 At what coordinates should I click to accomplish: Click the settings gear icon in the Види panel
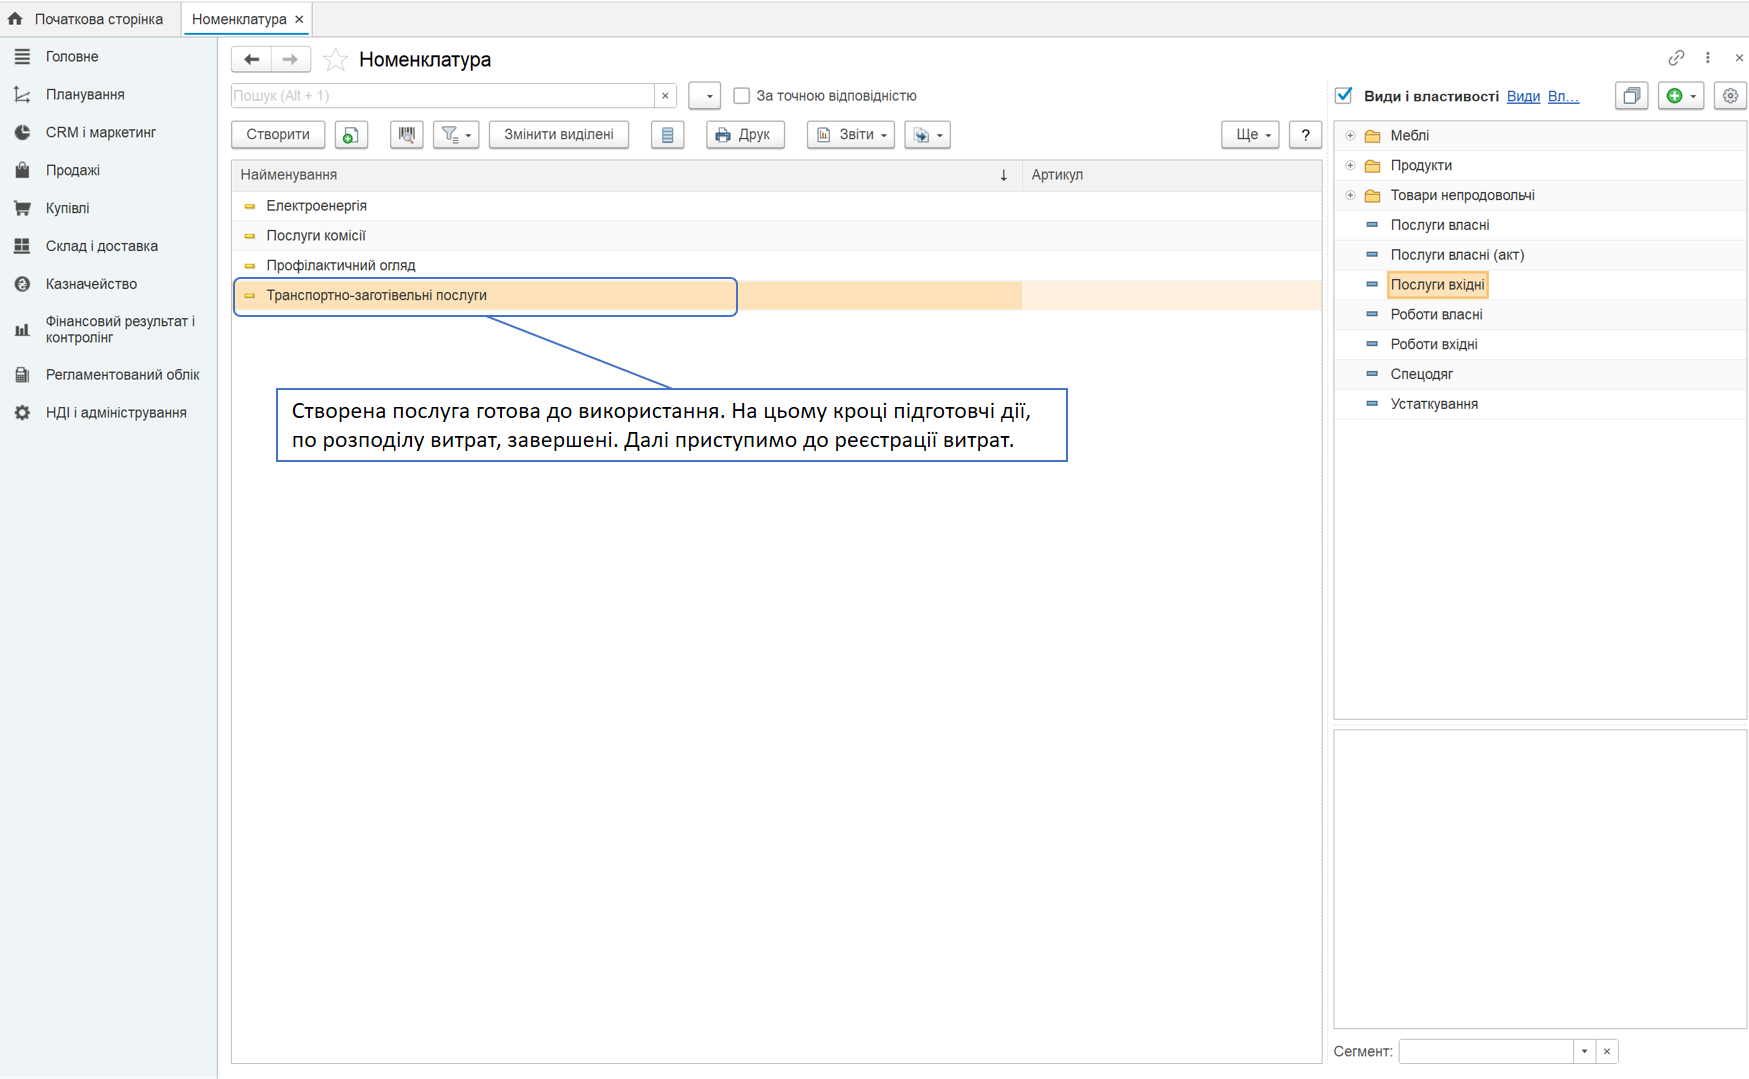[1730, 96]
